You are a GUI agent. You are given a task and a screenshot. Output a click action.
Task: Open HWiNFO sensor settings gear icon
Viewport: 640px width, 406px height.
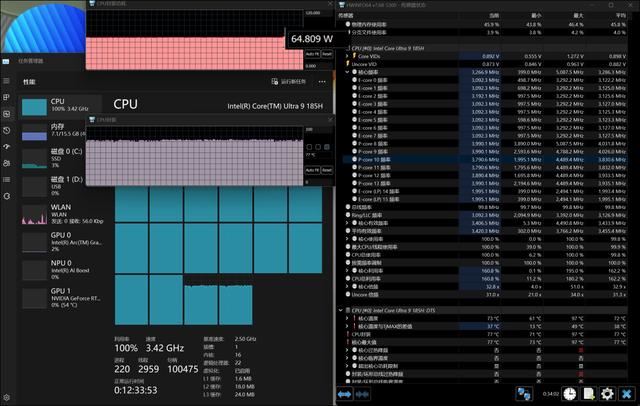point(607,394)
